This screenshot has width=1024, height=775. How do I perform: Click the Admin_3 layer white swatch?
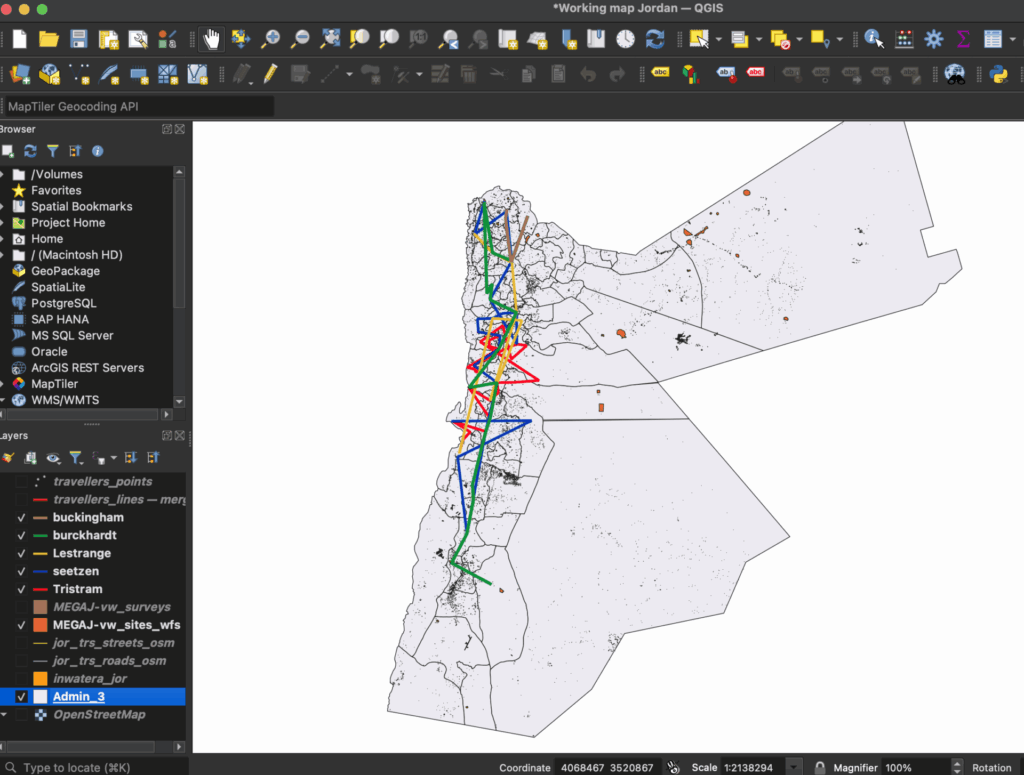[40, 697]
